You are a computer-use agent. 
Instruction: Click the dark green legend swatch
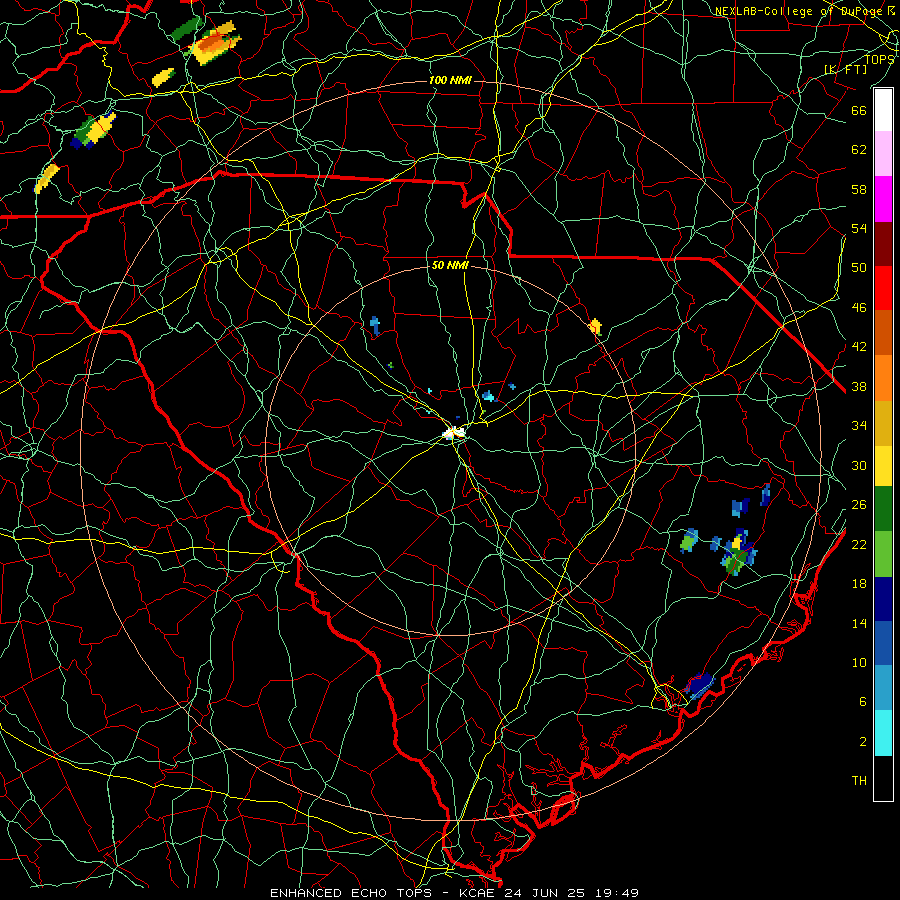[883, 509]
